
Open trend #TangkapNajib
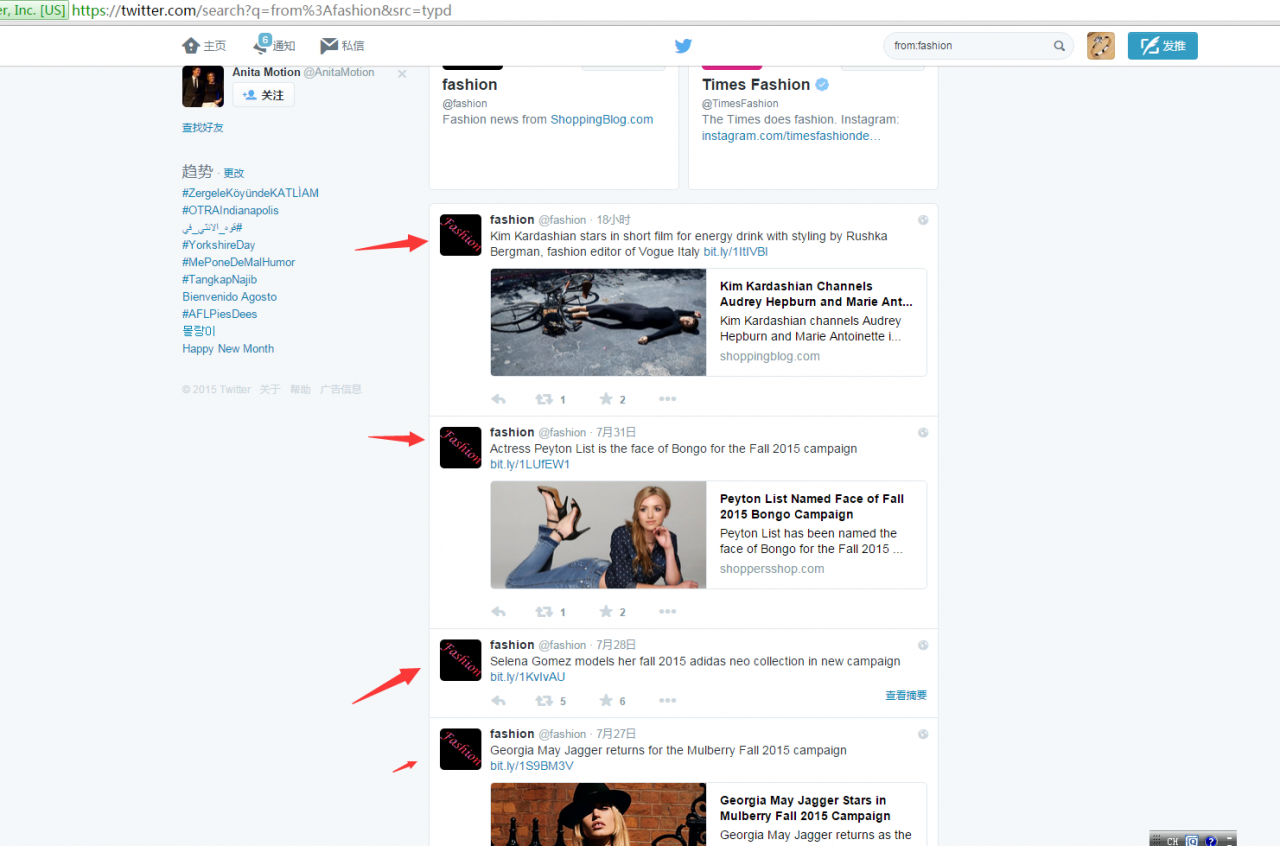coord(219,280)
